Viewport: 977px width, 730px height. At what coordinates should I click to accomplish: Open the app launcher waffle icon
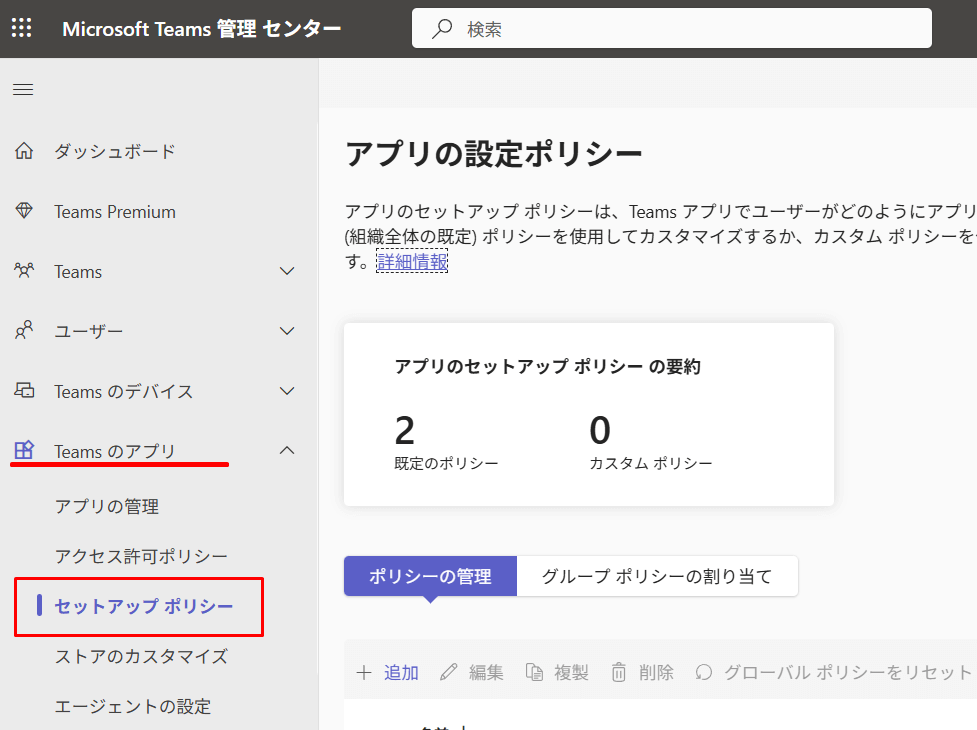click(22, 28)
